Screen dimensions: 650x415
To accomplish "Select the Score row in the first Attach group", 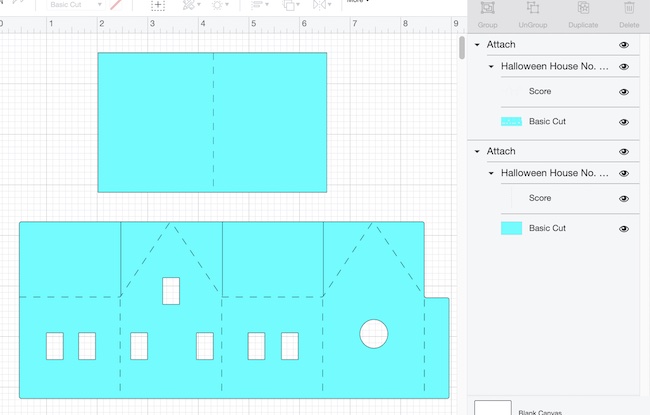I will click(570, 92).
